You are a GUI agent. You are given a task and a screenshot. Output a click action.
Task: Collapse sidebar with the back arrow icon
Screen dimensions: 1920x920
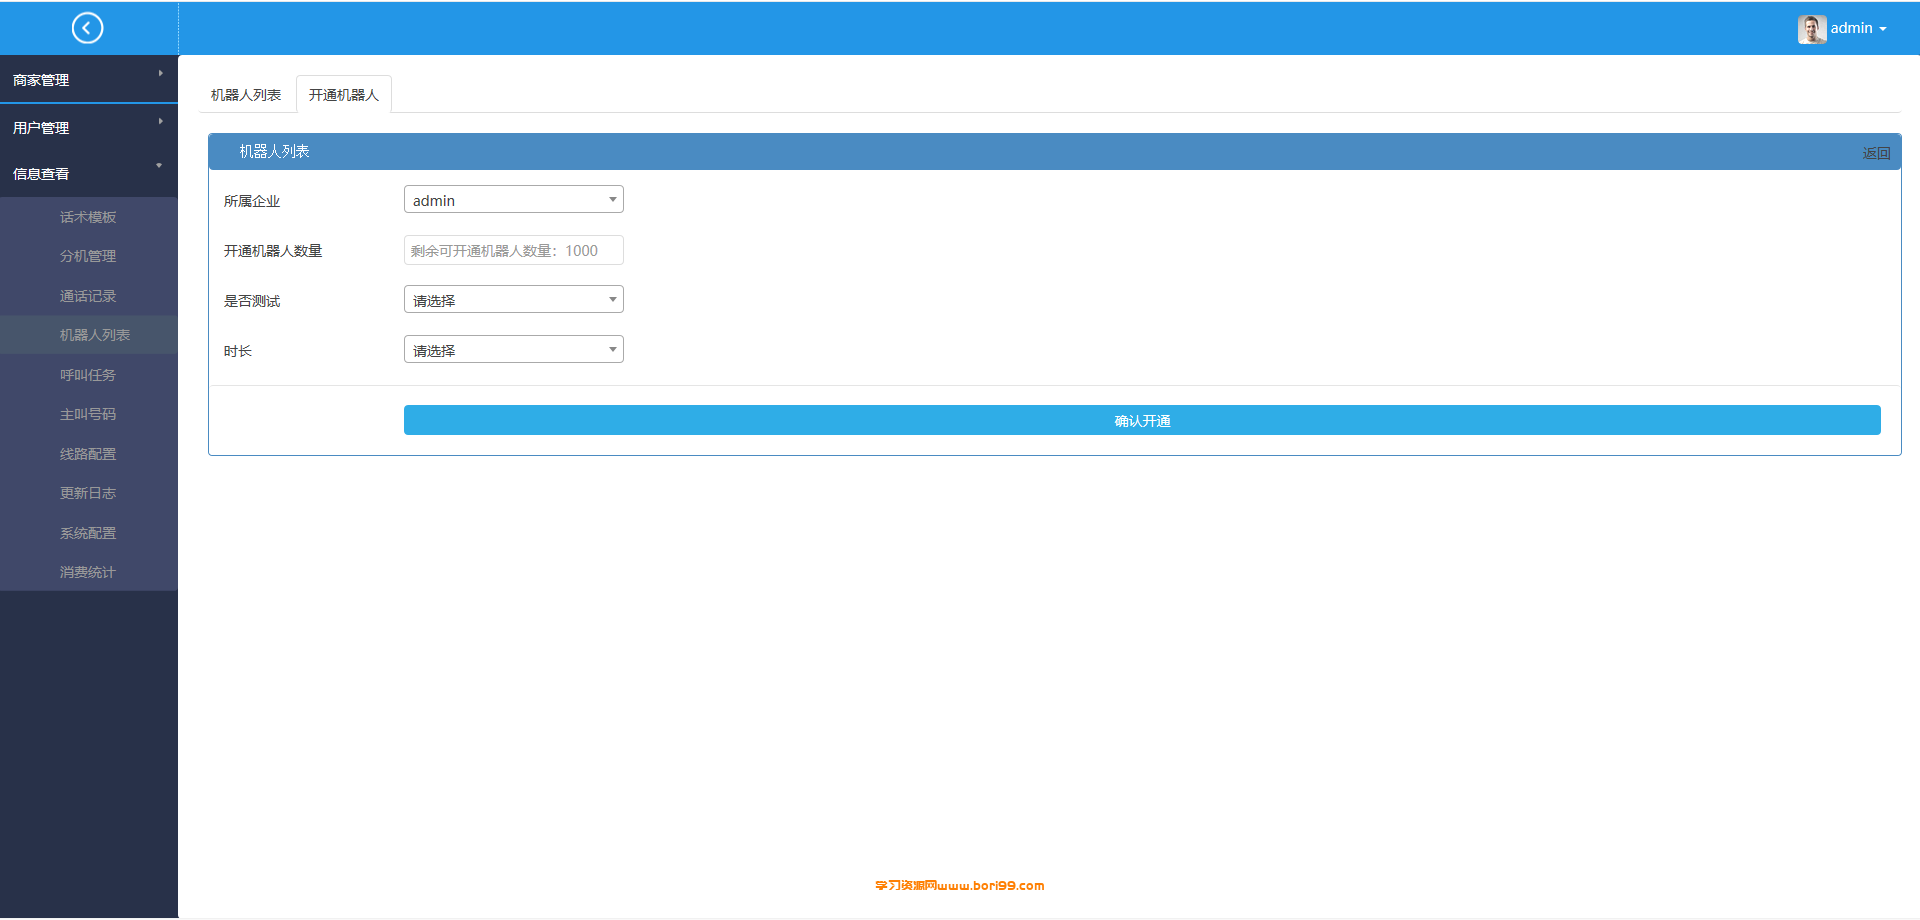point(87,28)
